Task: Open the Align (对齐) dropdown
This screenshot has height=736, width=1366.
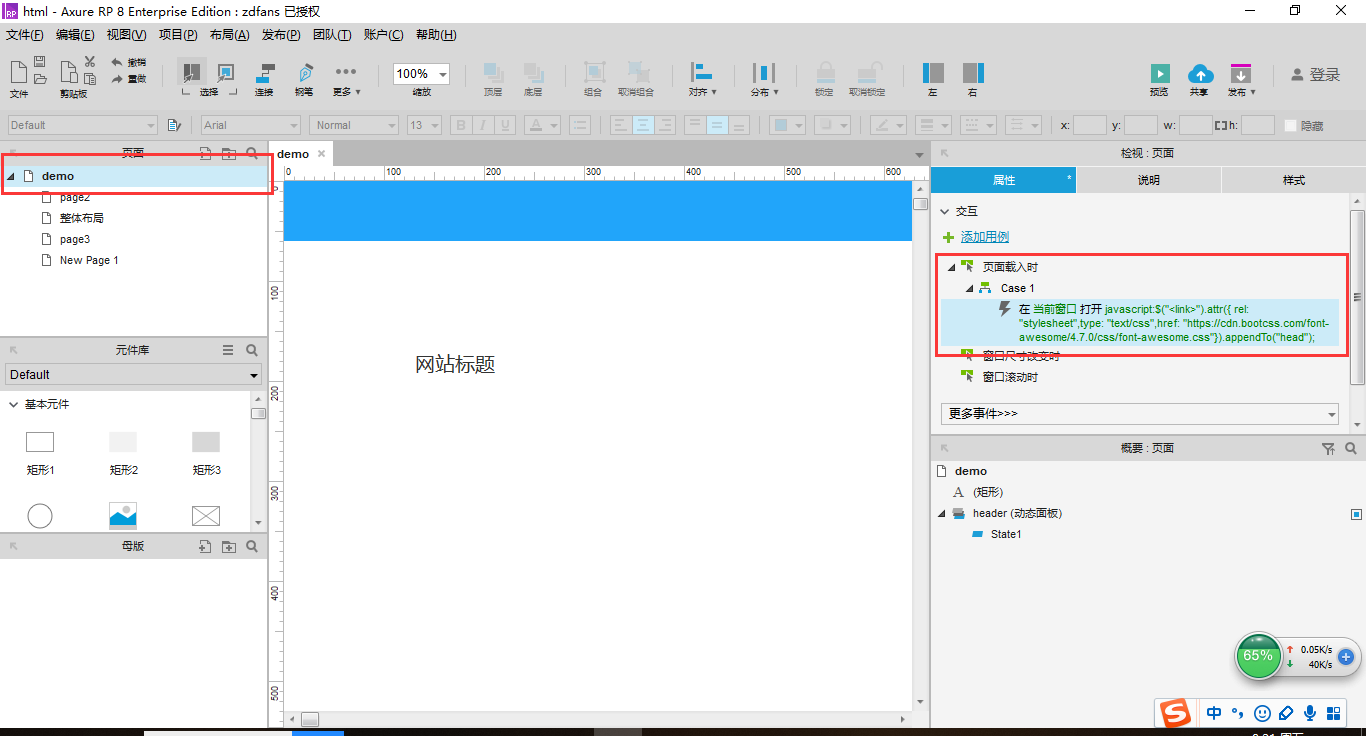Action: 703,77
